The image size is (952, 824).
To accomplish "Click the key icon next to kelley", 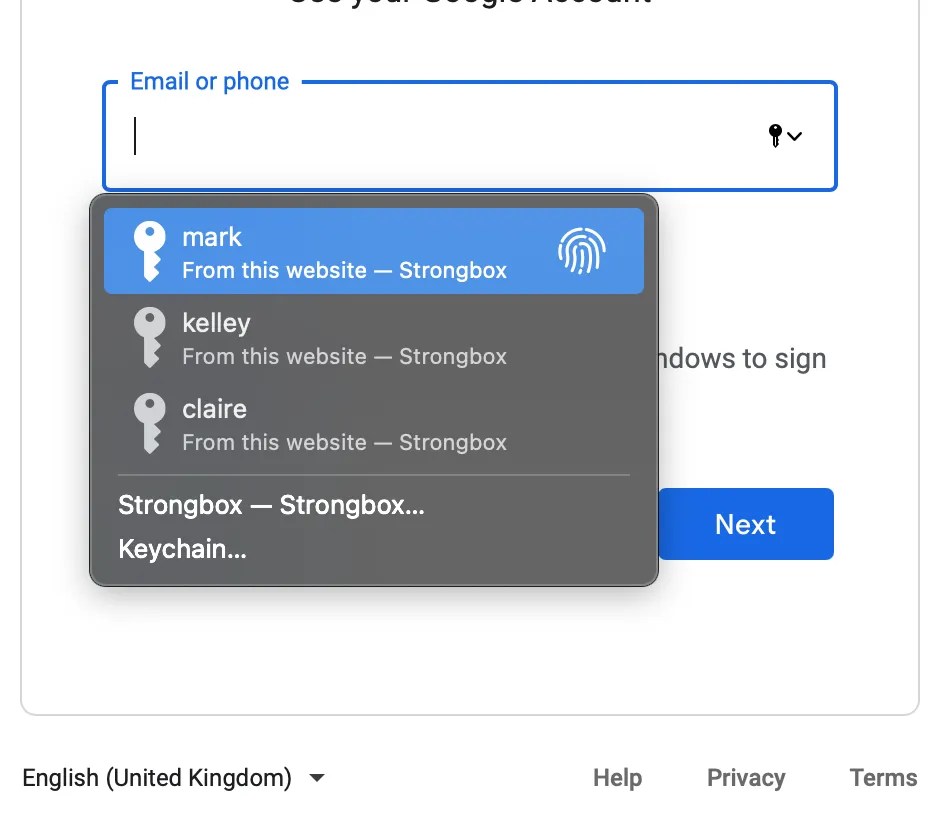I will (150, 337).
